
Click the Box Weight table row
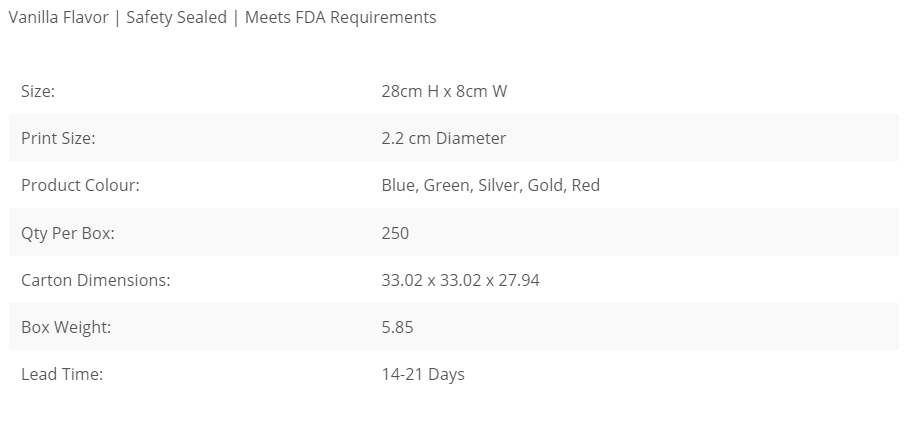pyautogui.click(x=454, y=327)
